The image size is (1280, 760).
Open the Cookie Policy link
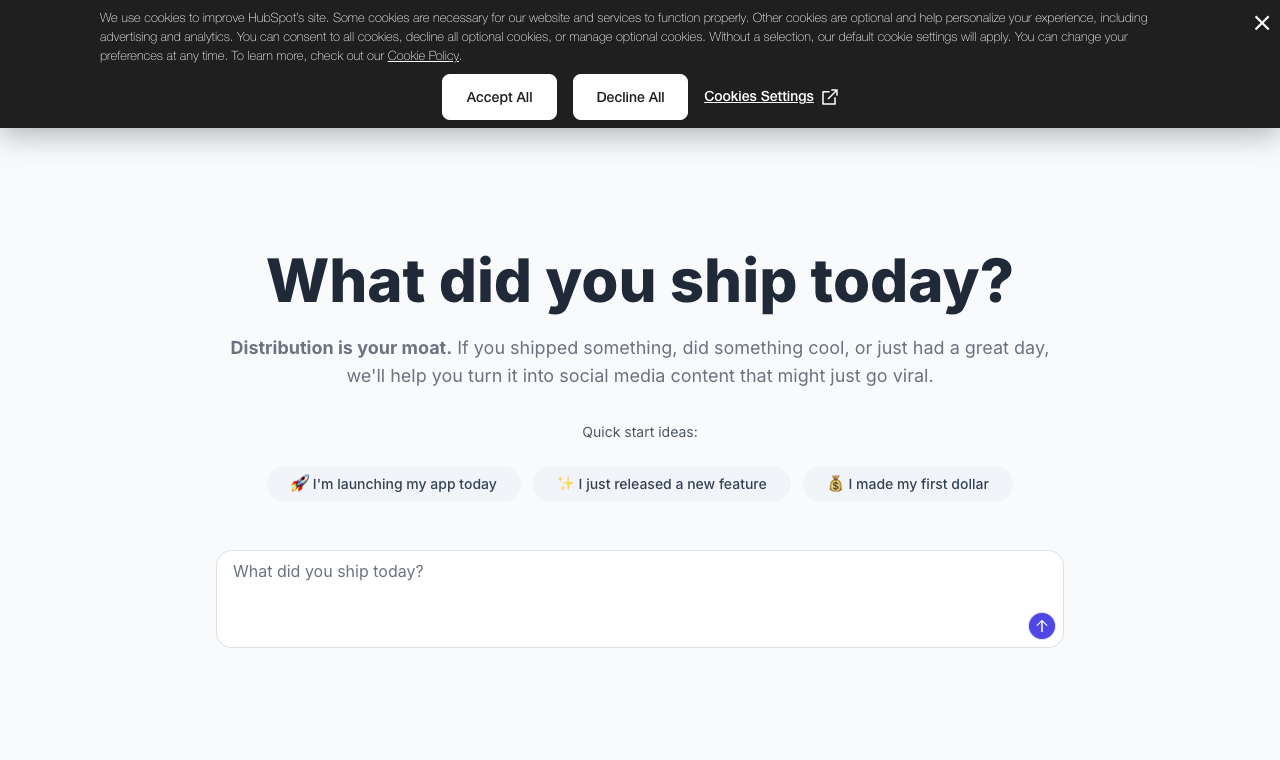coord(423,56)
